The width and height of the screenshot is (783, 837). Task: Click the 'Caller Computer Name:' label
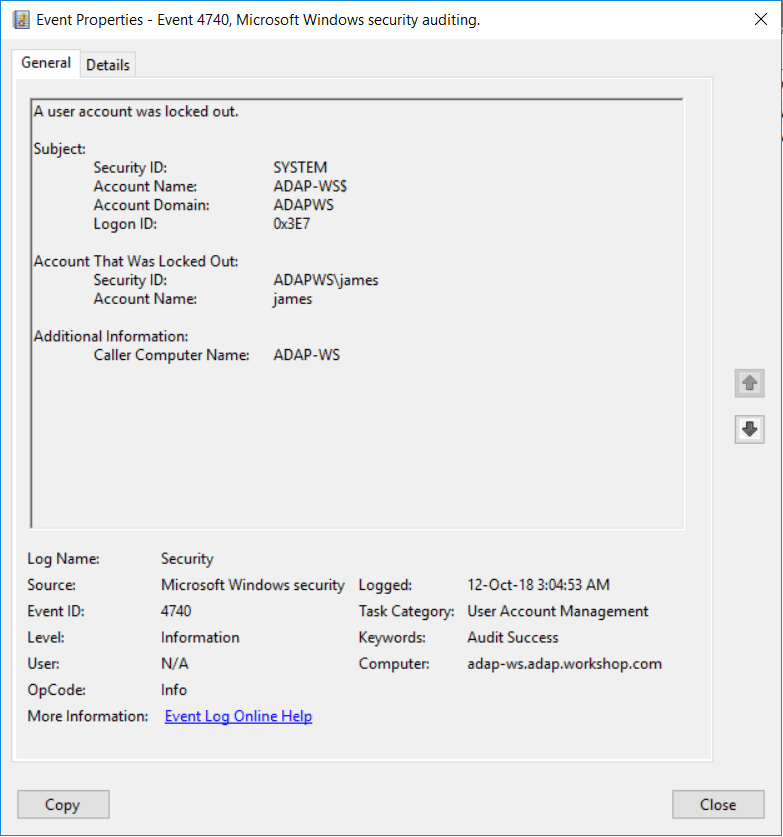171,355
